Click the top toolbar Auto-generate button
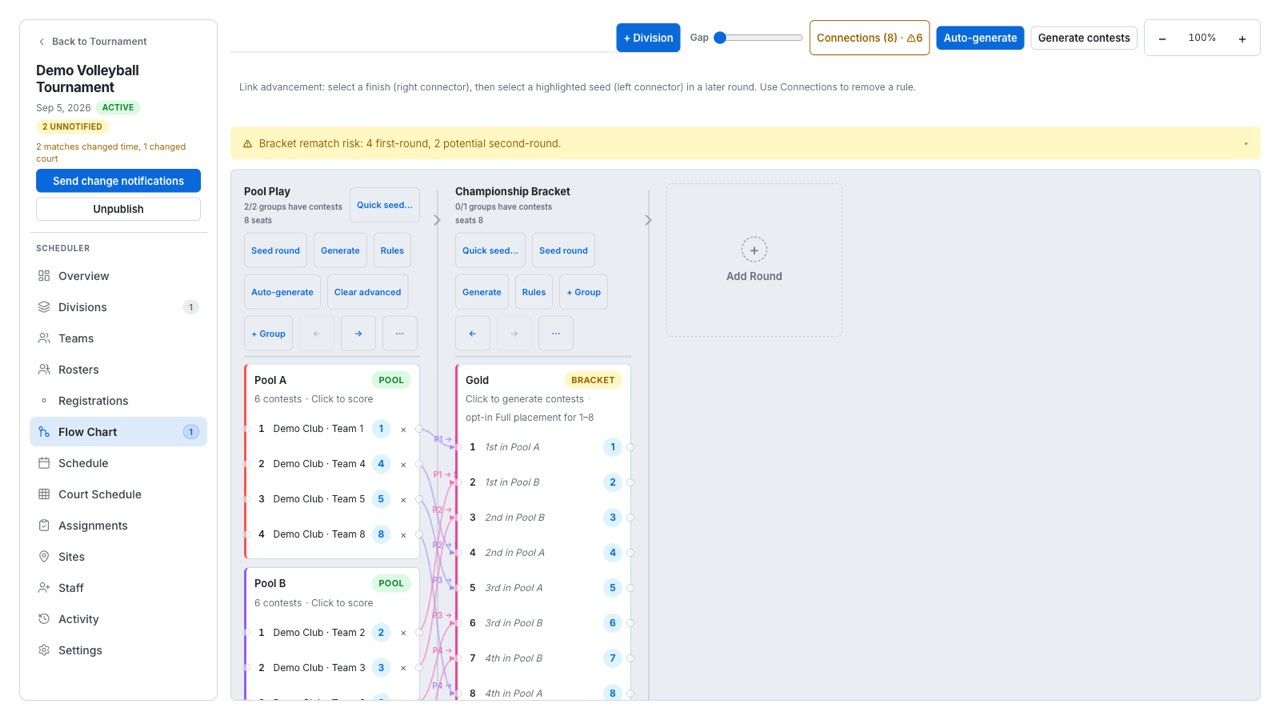This screenshot has height=720, width=1280. [980, 38]
